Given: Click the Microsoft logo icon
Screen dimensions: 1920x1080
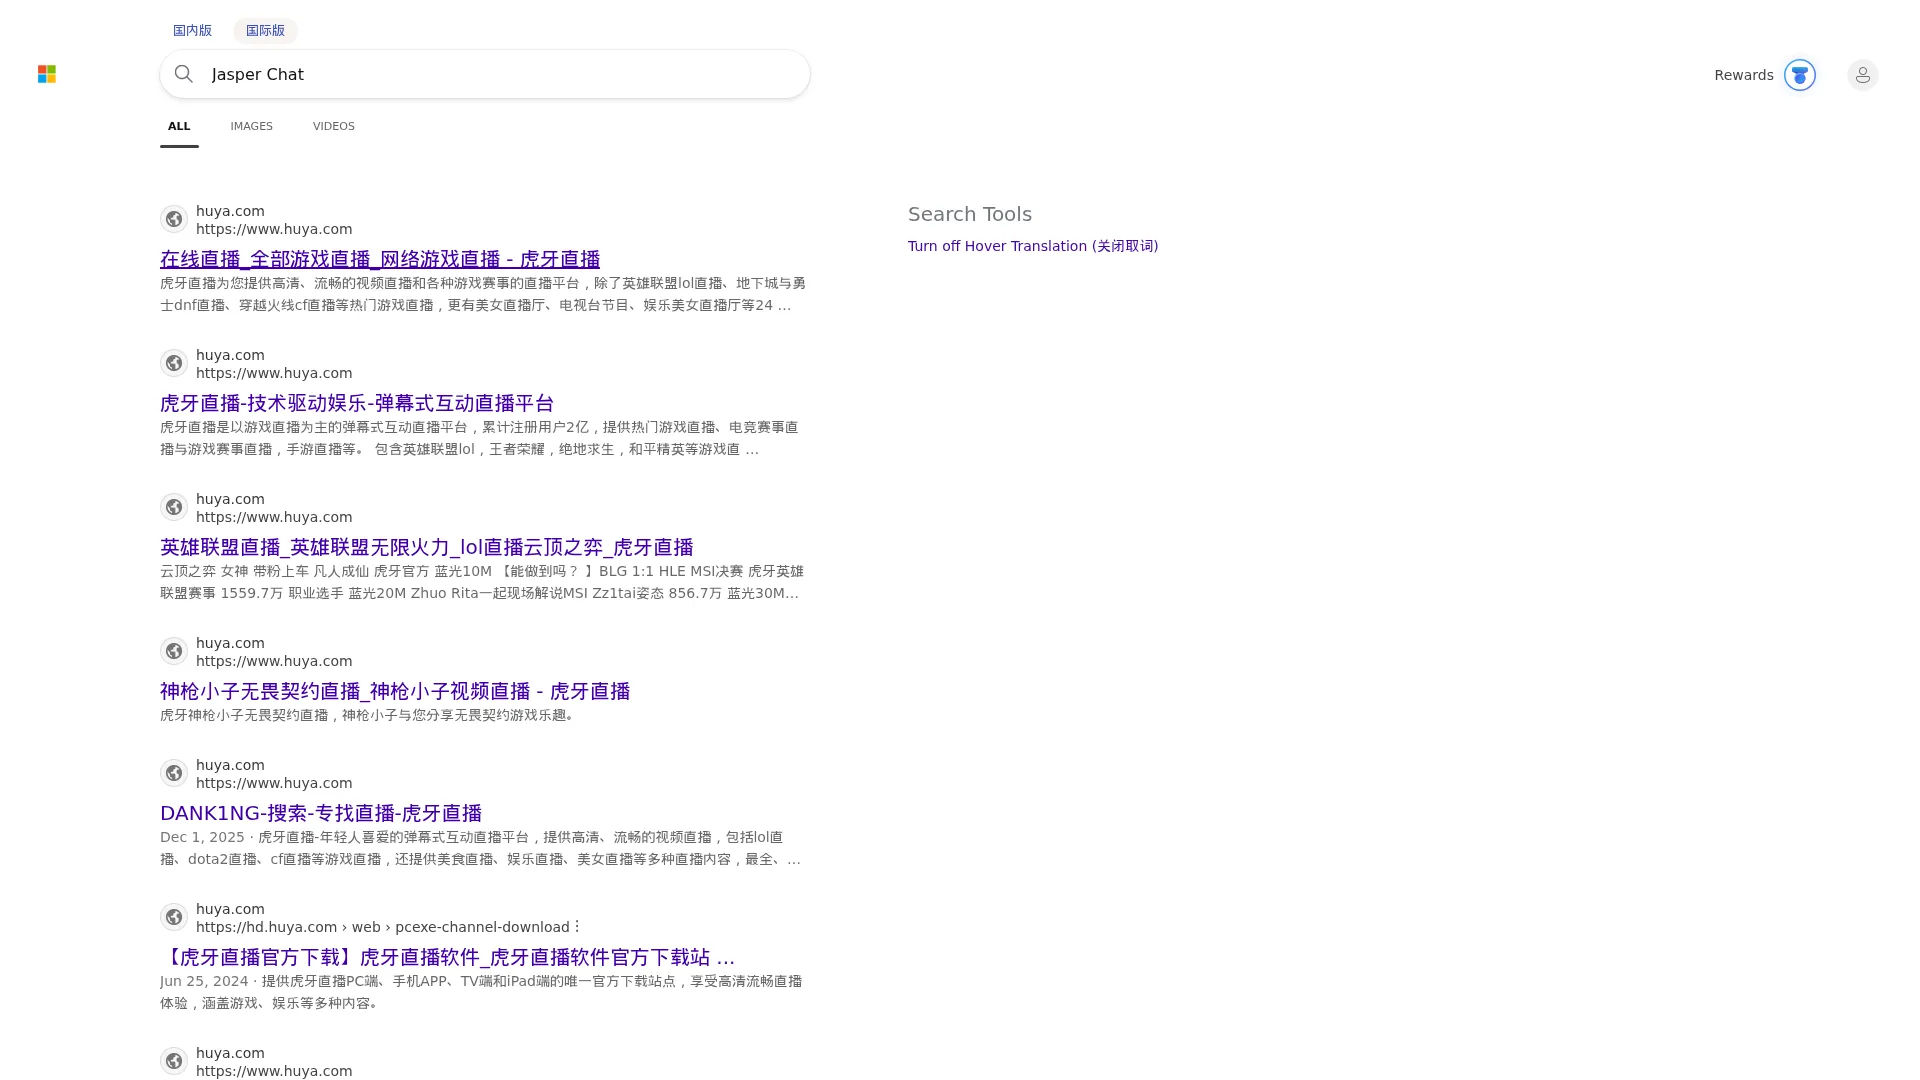Looking at the screenshot, I should coord(47,74).
